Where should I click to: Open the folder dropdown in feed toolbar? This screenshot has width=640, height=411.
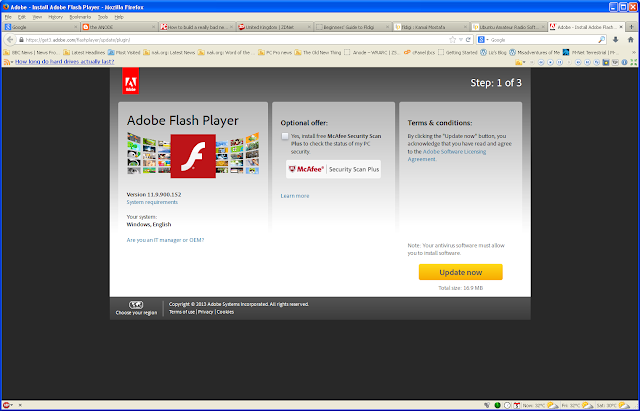tap(520, 62)
